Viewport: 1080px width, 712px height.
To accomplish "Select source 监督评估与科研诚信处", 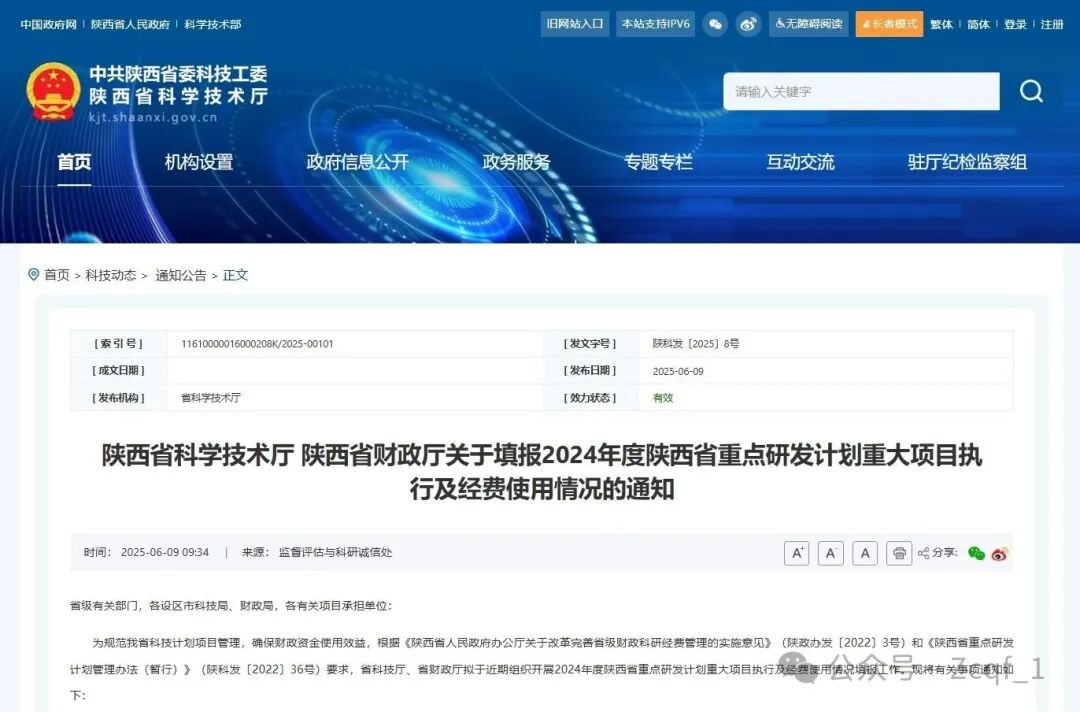I will (x=335, y=552).
